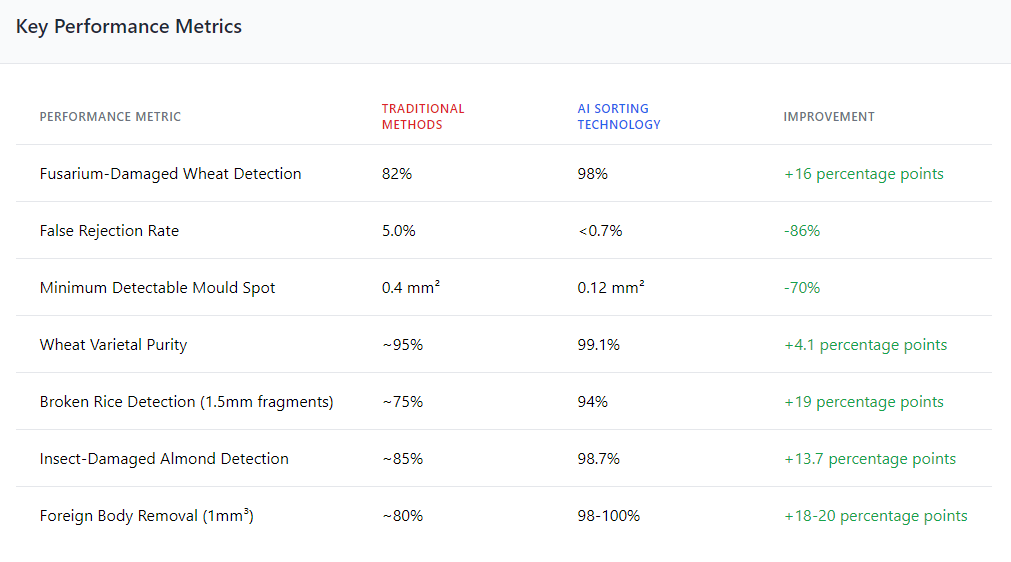Click the AI Sorting Technology column header
The height and width of the screenshot is (562, 1011).
tap(619, 117)
